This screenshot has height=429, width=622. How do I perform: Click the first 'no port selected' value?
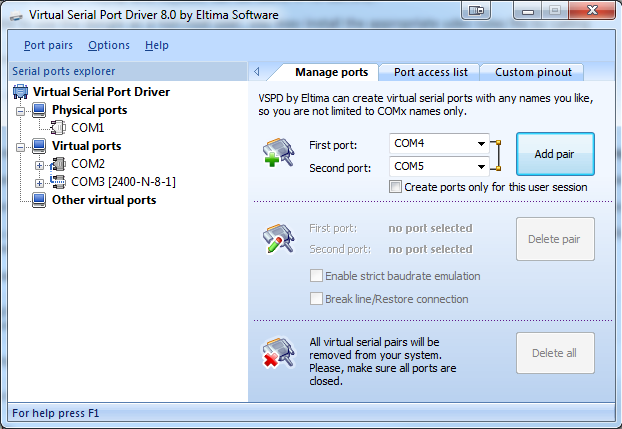pos(430,228)
